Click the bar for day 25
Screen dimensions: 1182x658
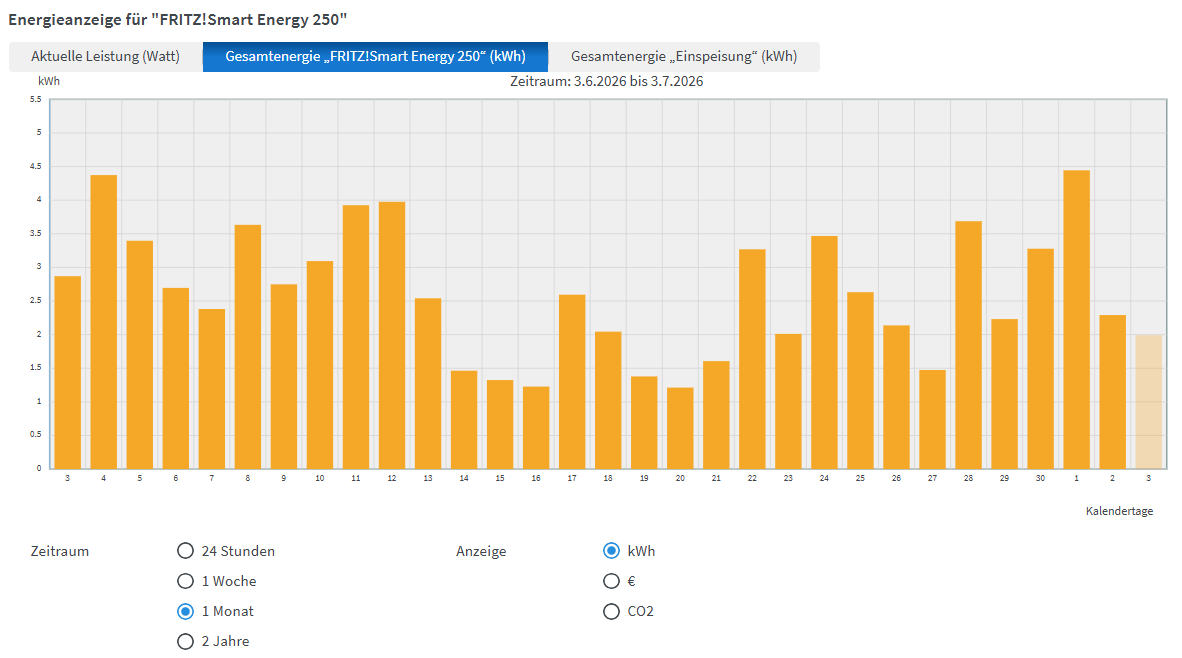[x=860, y=381]
